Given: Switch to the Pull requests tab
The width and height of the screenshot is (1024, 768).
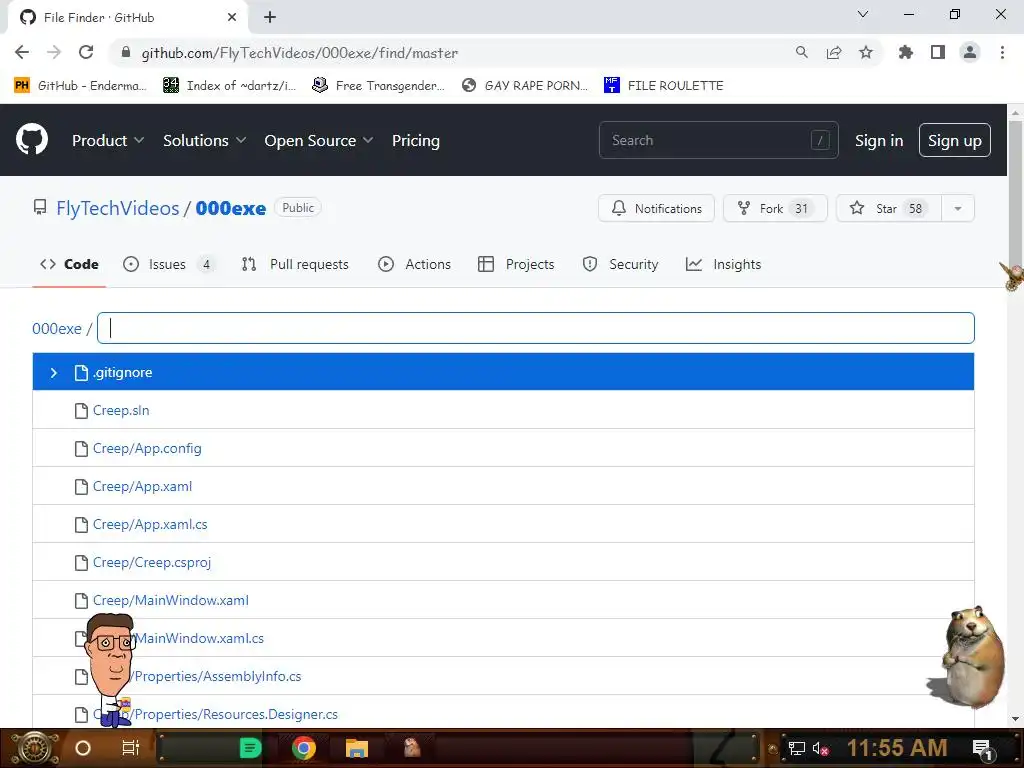Looking at the screenshot, I should pyautogui.click(x=295, y=264).
